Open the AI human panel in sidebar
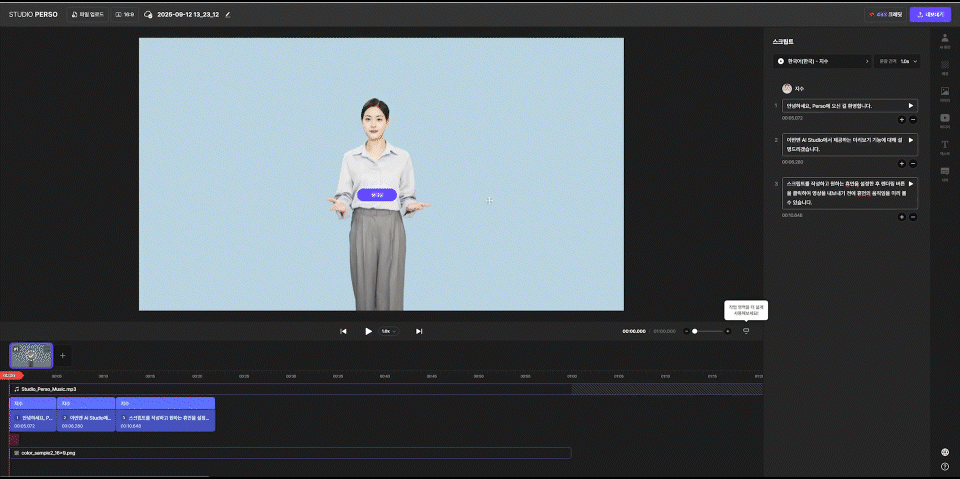The height and width of the screenshot is (479, 960). click(x=944, y=40)
